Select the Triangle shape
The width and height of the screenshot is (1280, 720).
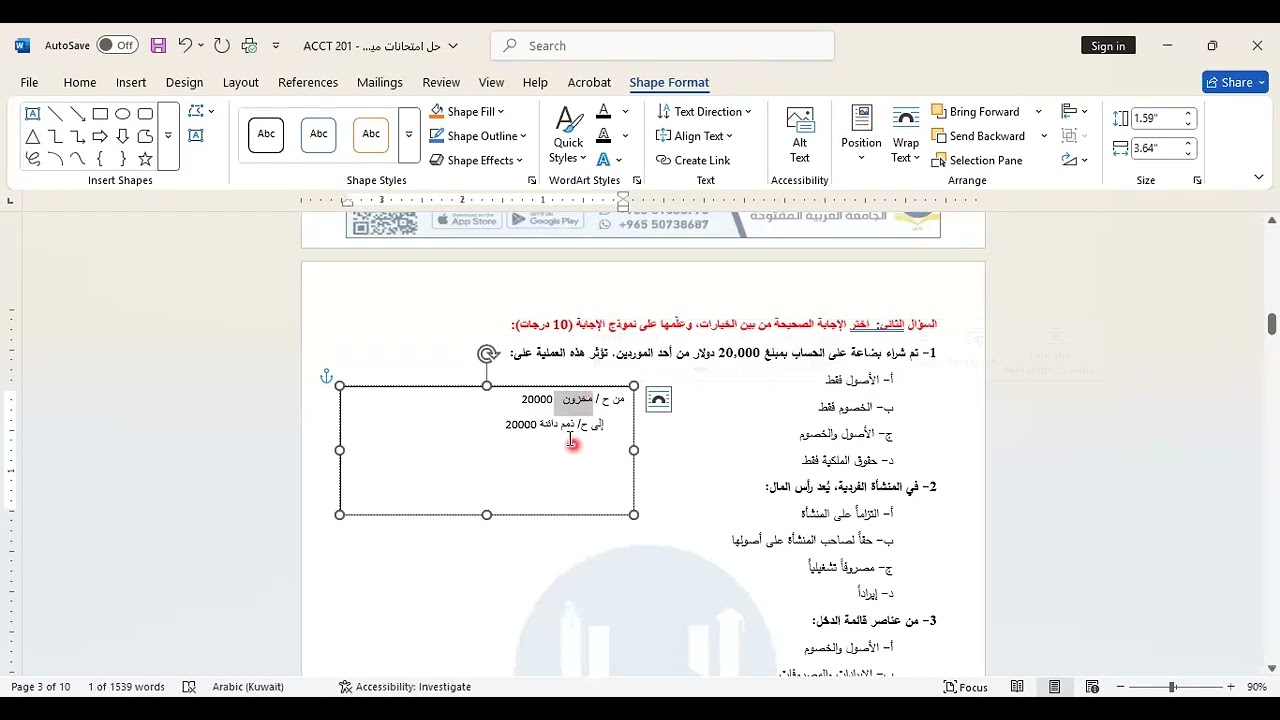coord(33,137)
